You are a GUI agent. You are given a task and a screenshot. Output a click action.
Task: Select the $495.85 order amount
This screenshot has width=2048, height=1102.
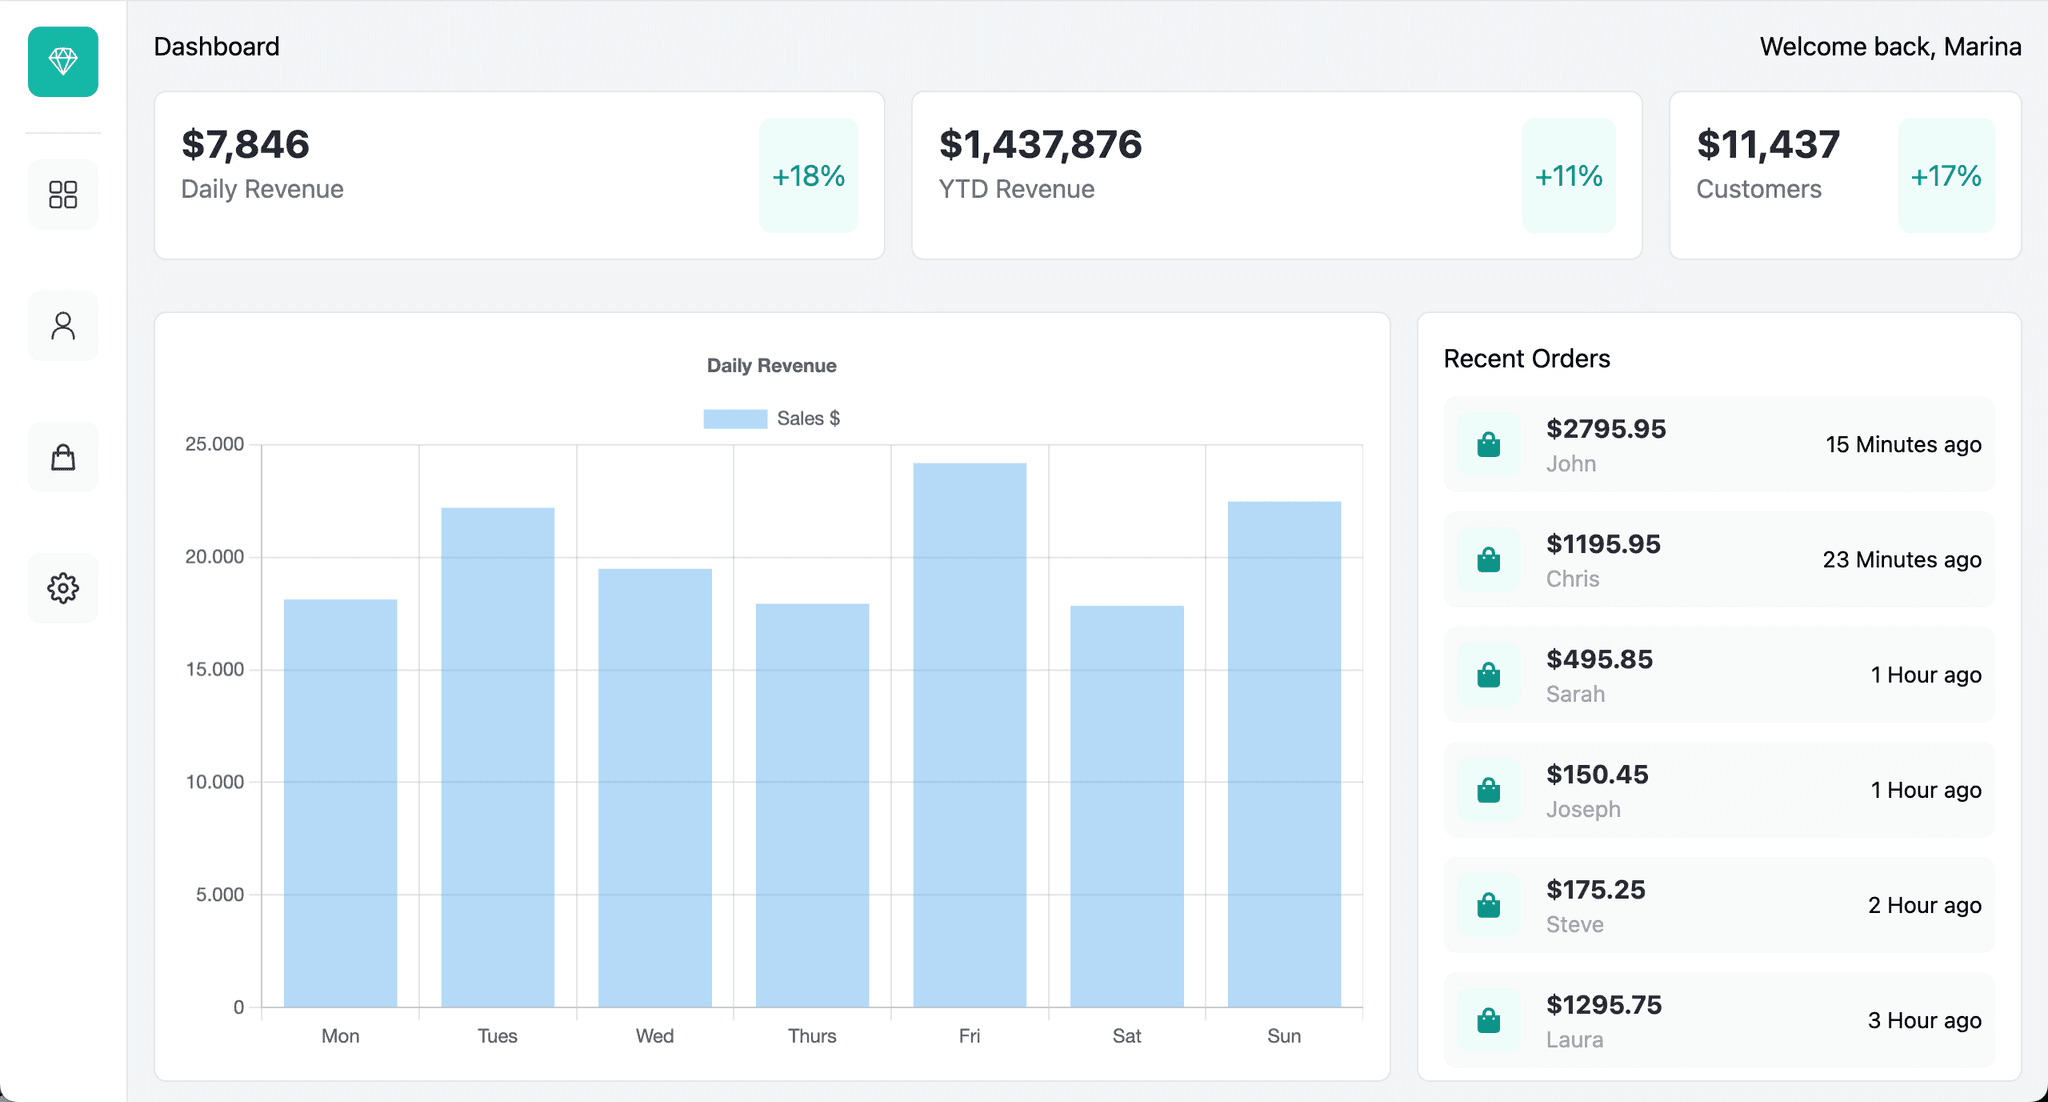coord(1599,659)
